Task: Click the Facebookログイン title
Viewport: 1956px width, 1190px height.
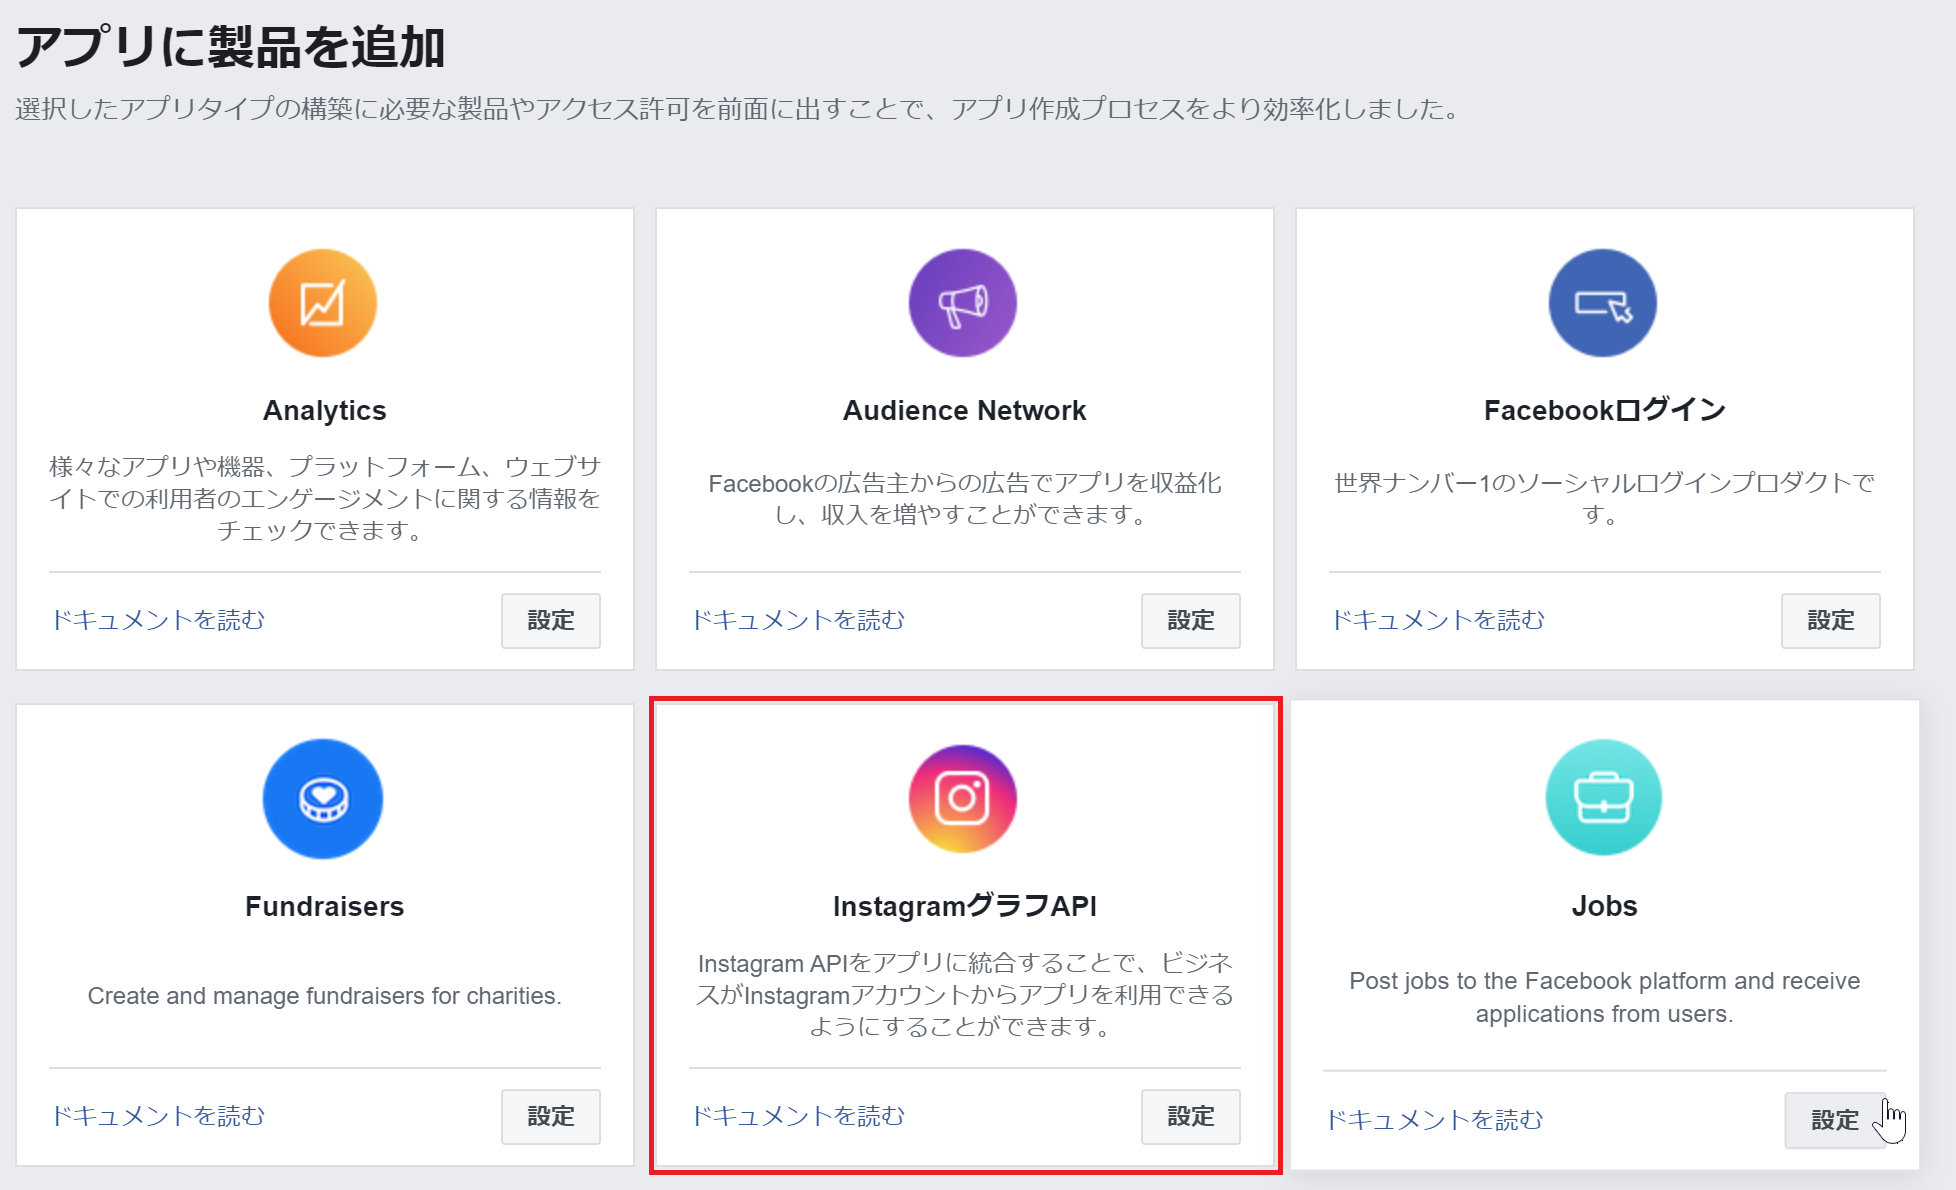Action: tap(1605, 410)
